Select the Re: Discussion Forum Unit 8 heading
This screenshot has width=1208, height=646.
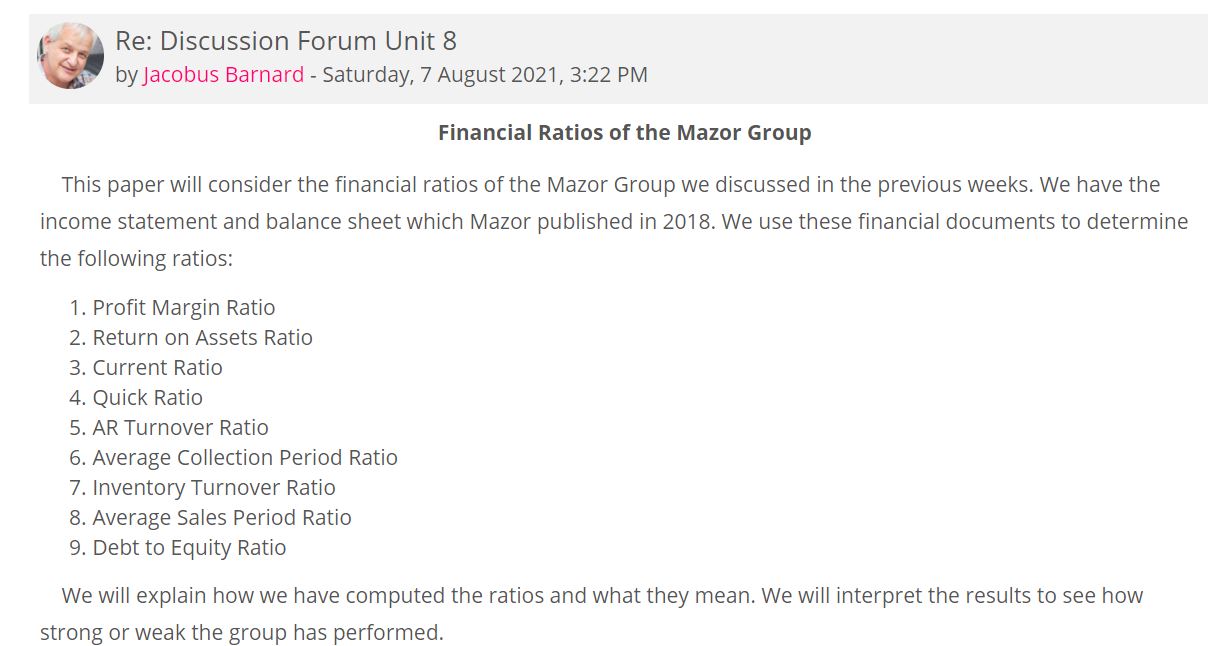pyautogui.click(x=286, y=40)
